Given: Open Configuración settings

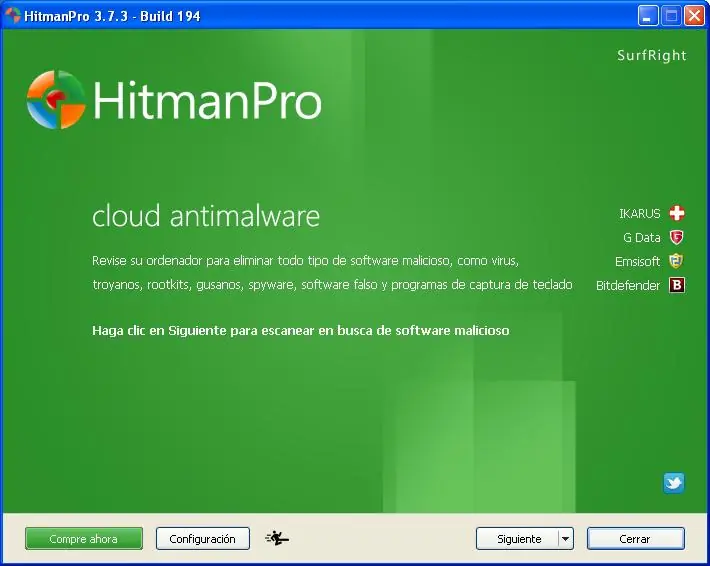Looking at the screenshot, I should (203, 539).
